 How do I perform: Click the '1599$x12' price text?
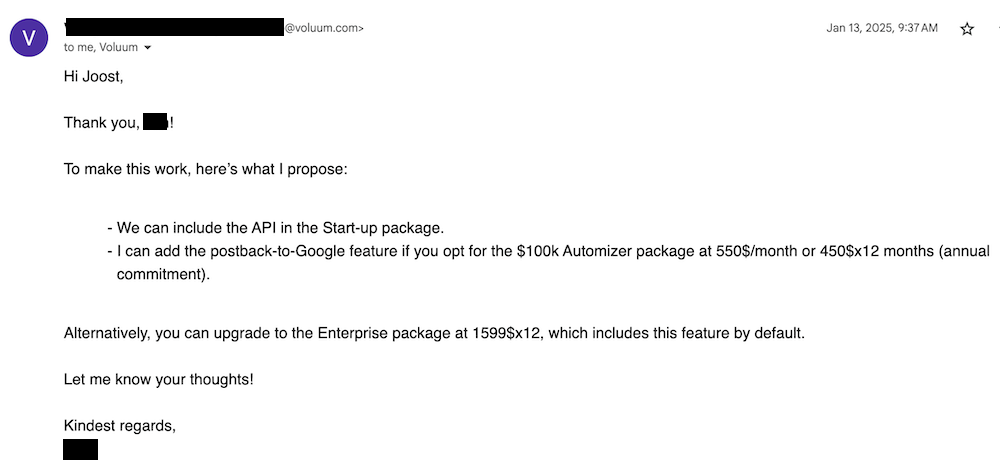(x=508, y=332)
